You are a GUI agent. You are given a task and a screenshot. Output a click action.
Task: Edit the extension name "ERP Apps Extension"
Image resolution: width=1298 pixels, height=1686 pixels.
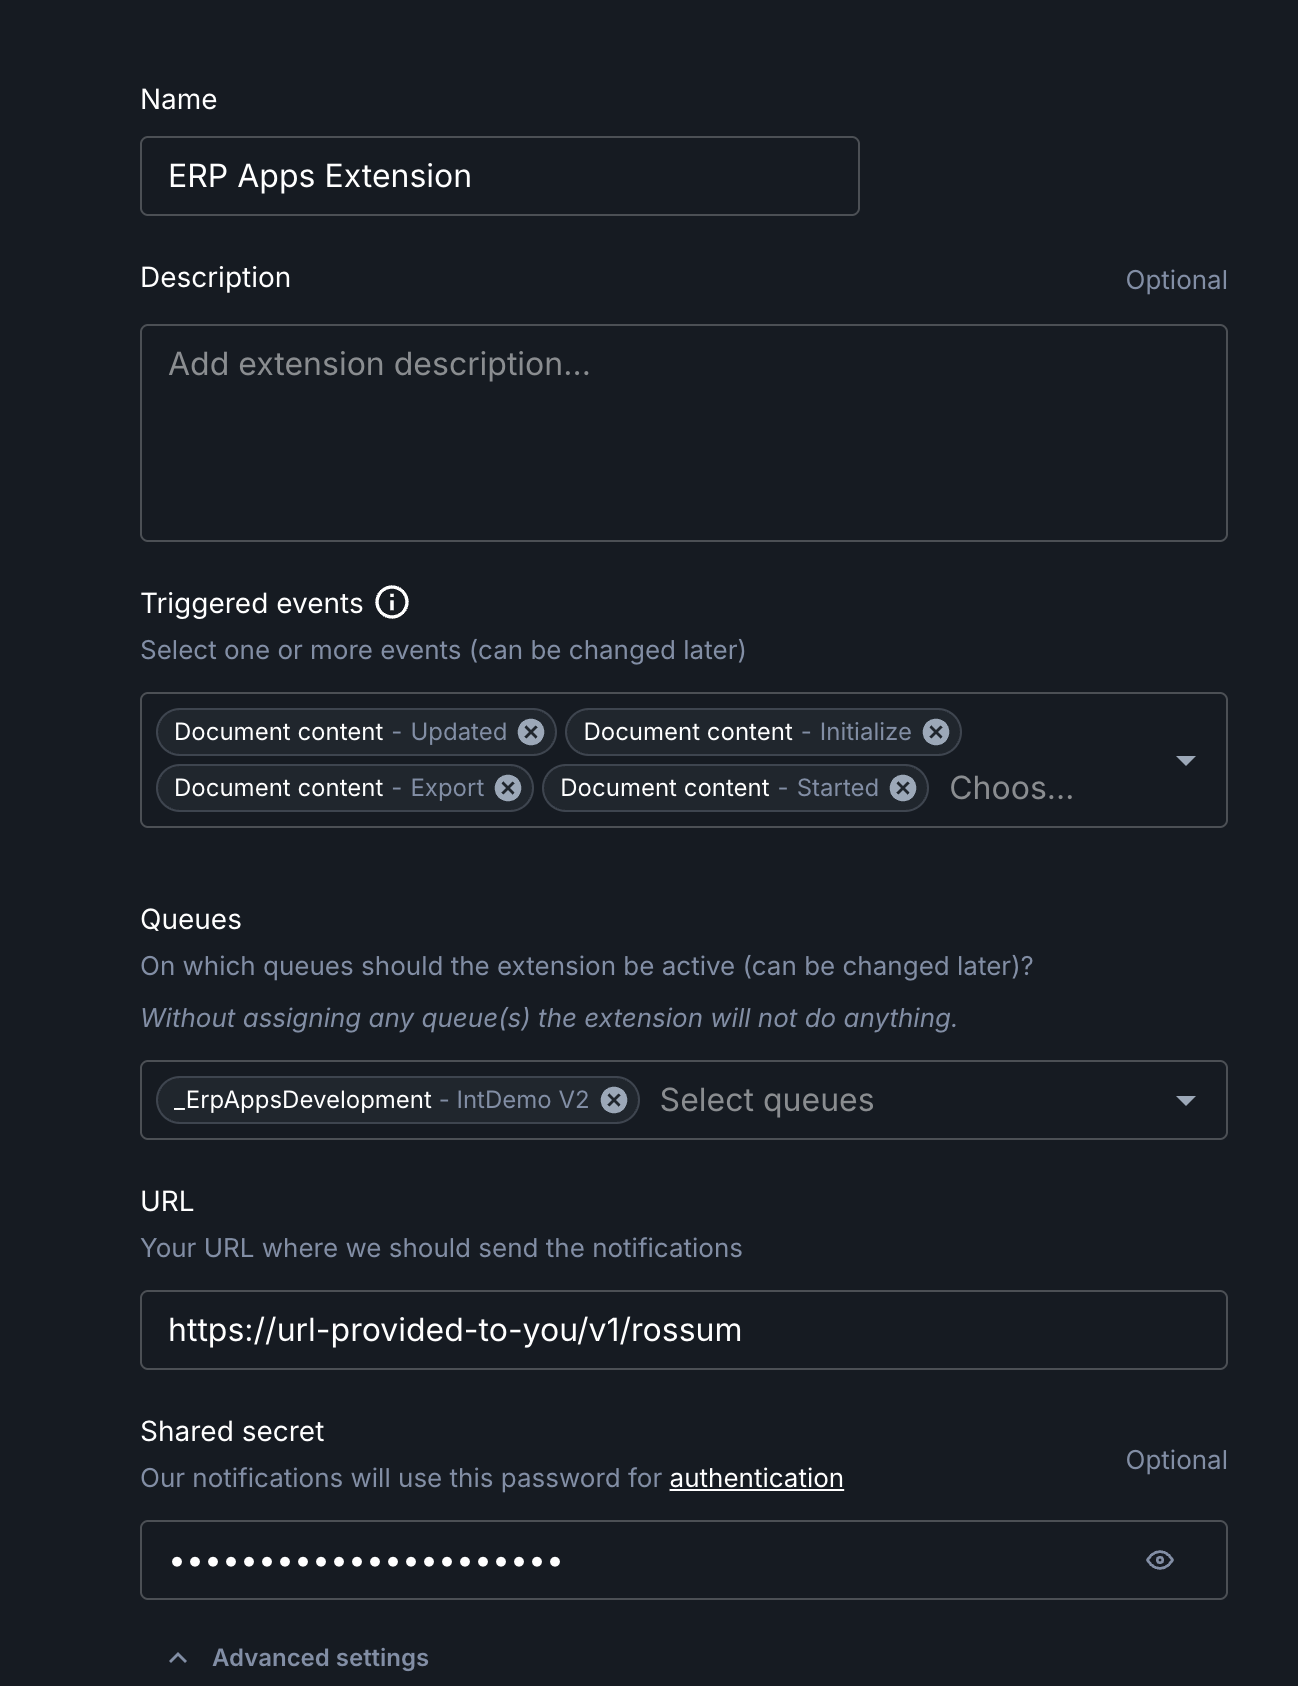pyautogui.click(x=500, y=175)
